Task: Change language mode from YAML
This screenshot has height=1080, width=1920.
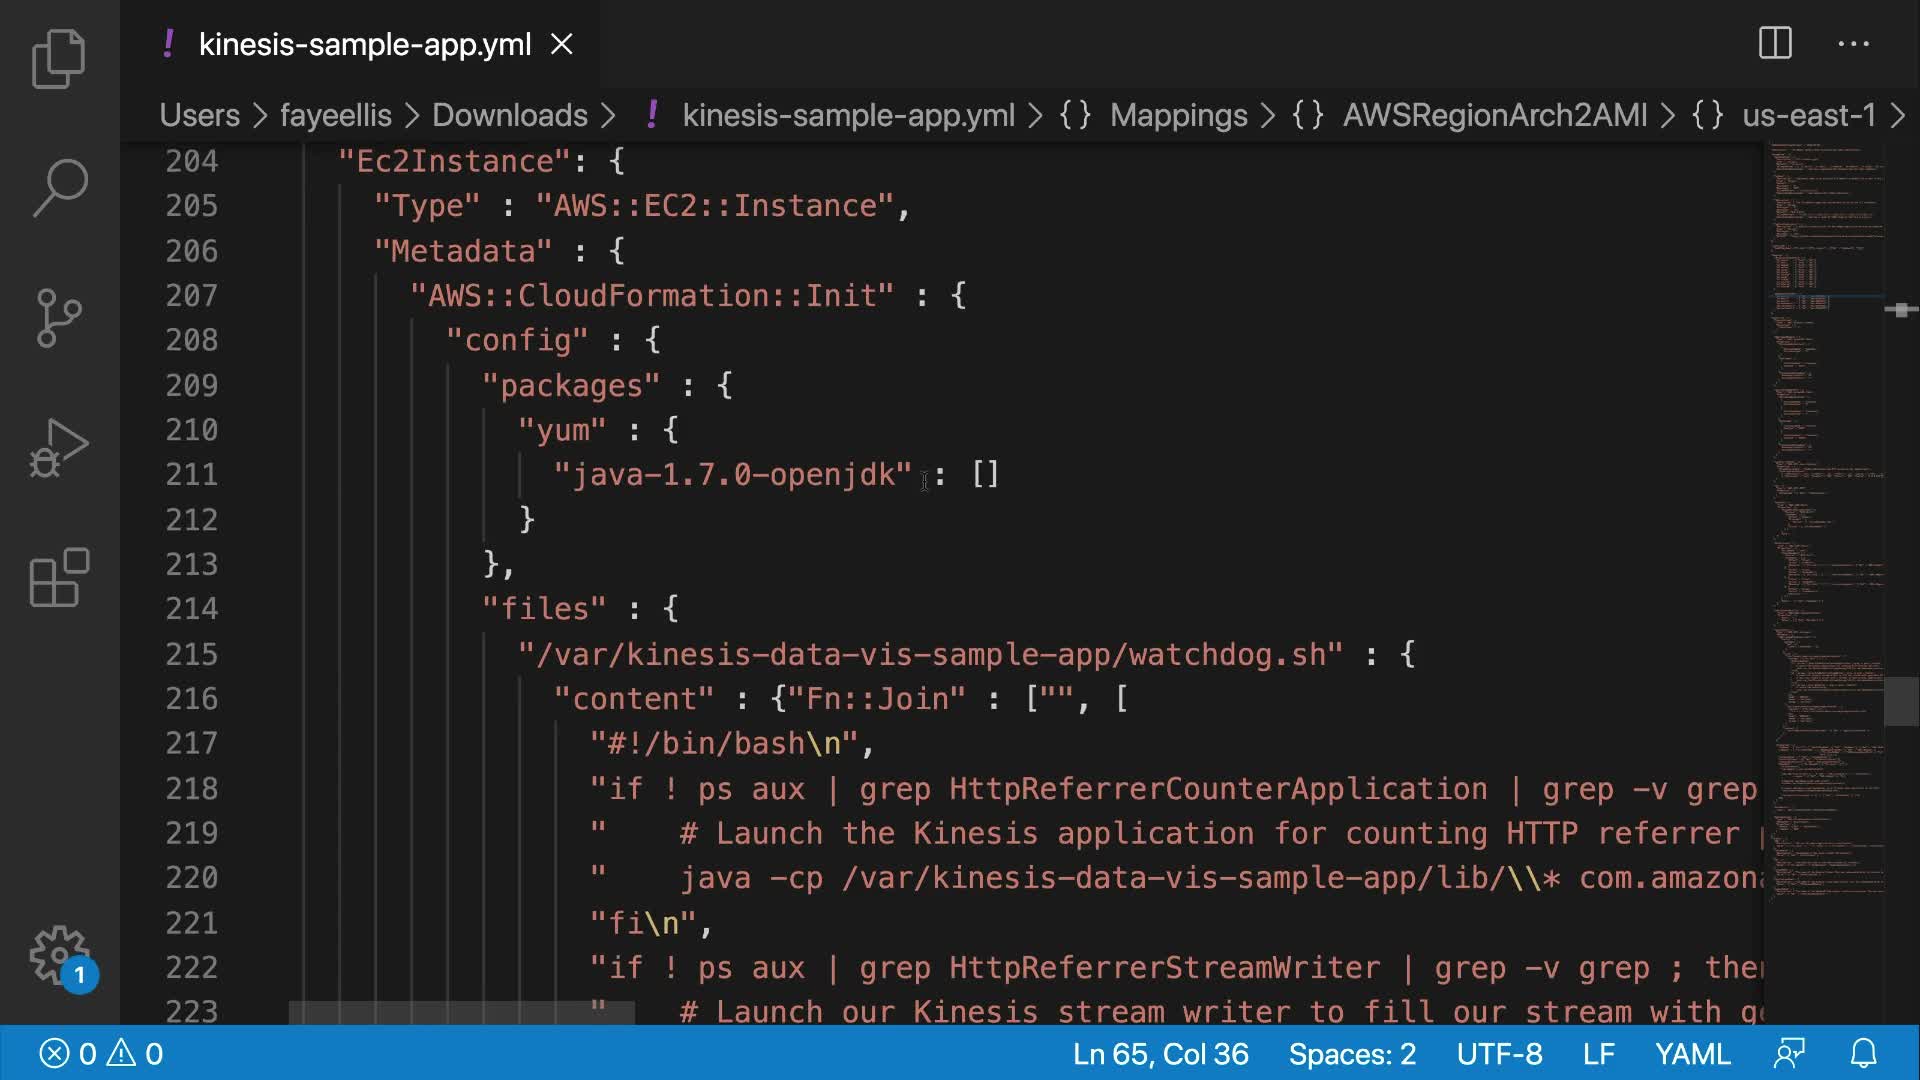Action: coord(1692,1054)
